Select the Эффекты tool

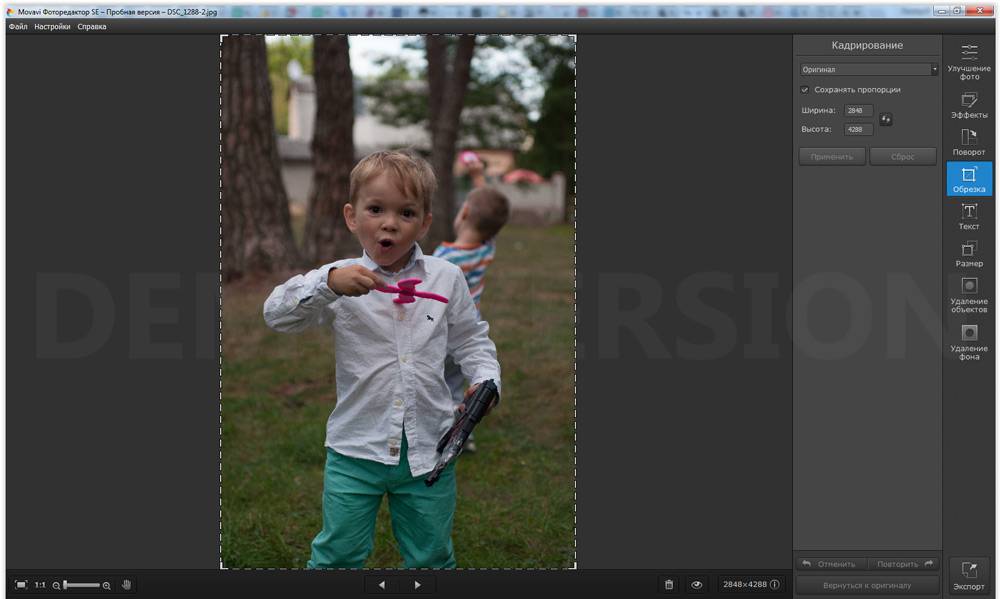(969, 105)
